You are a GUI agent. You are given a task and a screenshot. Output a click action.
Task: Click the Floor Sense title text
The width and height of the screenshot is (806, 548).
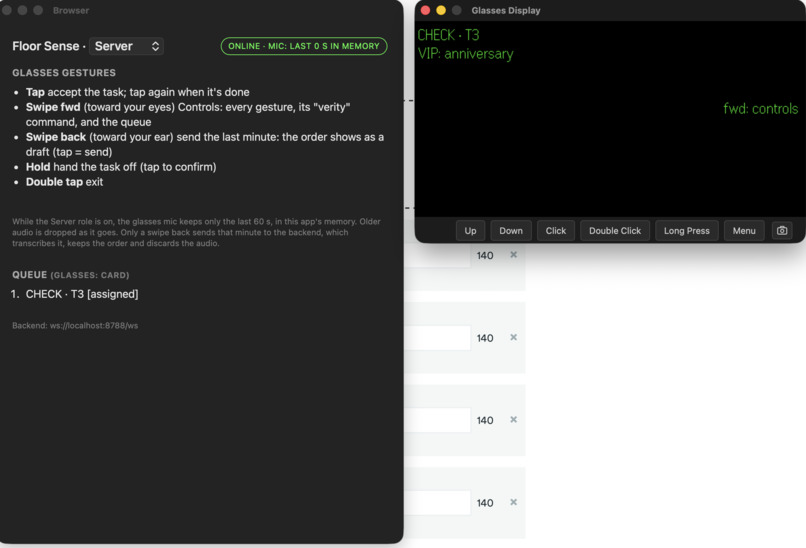[46, 46]
